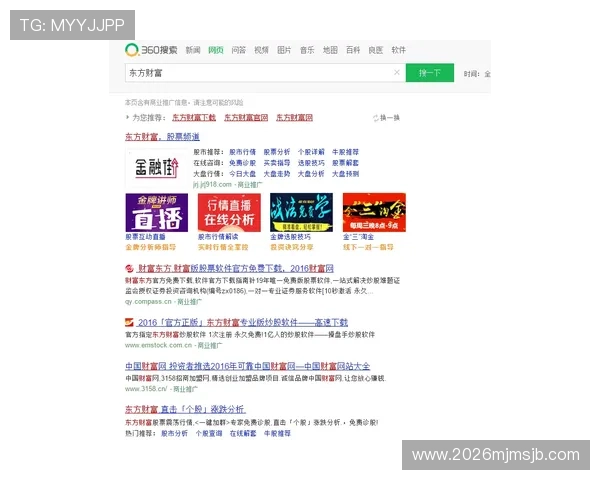Click the orange text 投资诀窍分享
This screenshot has width=600, height=480.
pos(292,247)
